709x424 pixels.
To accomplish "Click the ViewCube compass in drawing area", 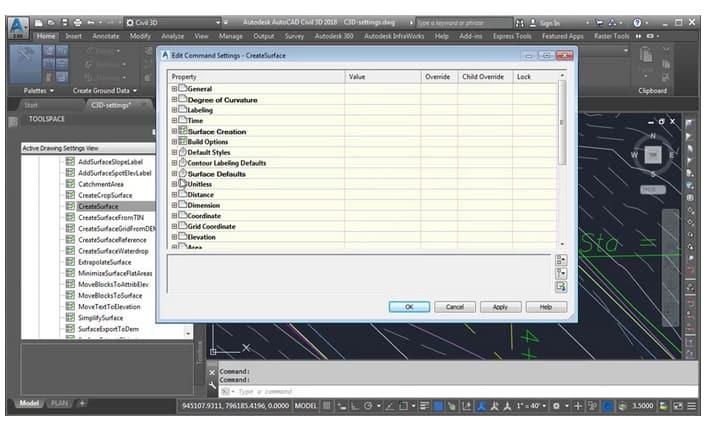I will (652, 155).
